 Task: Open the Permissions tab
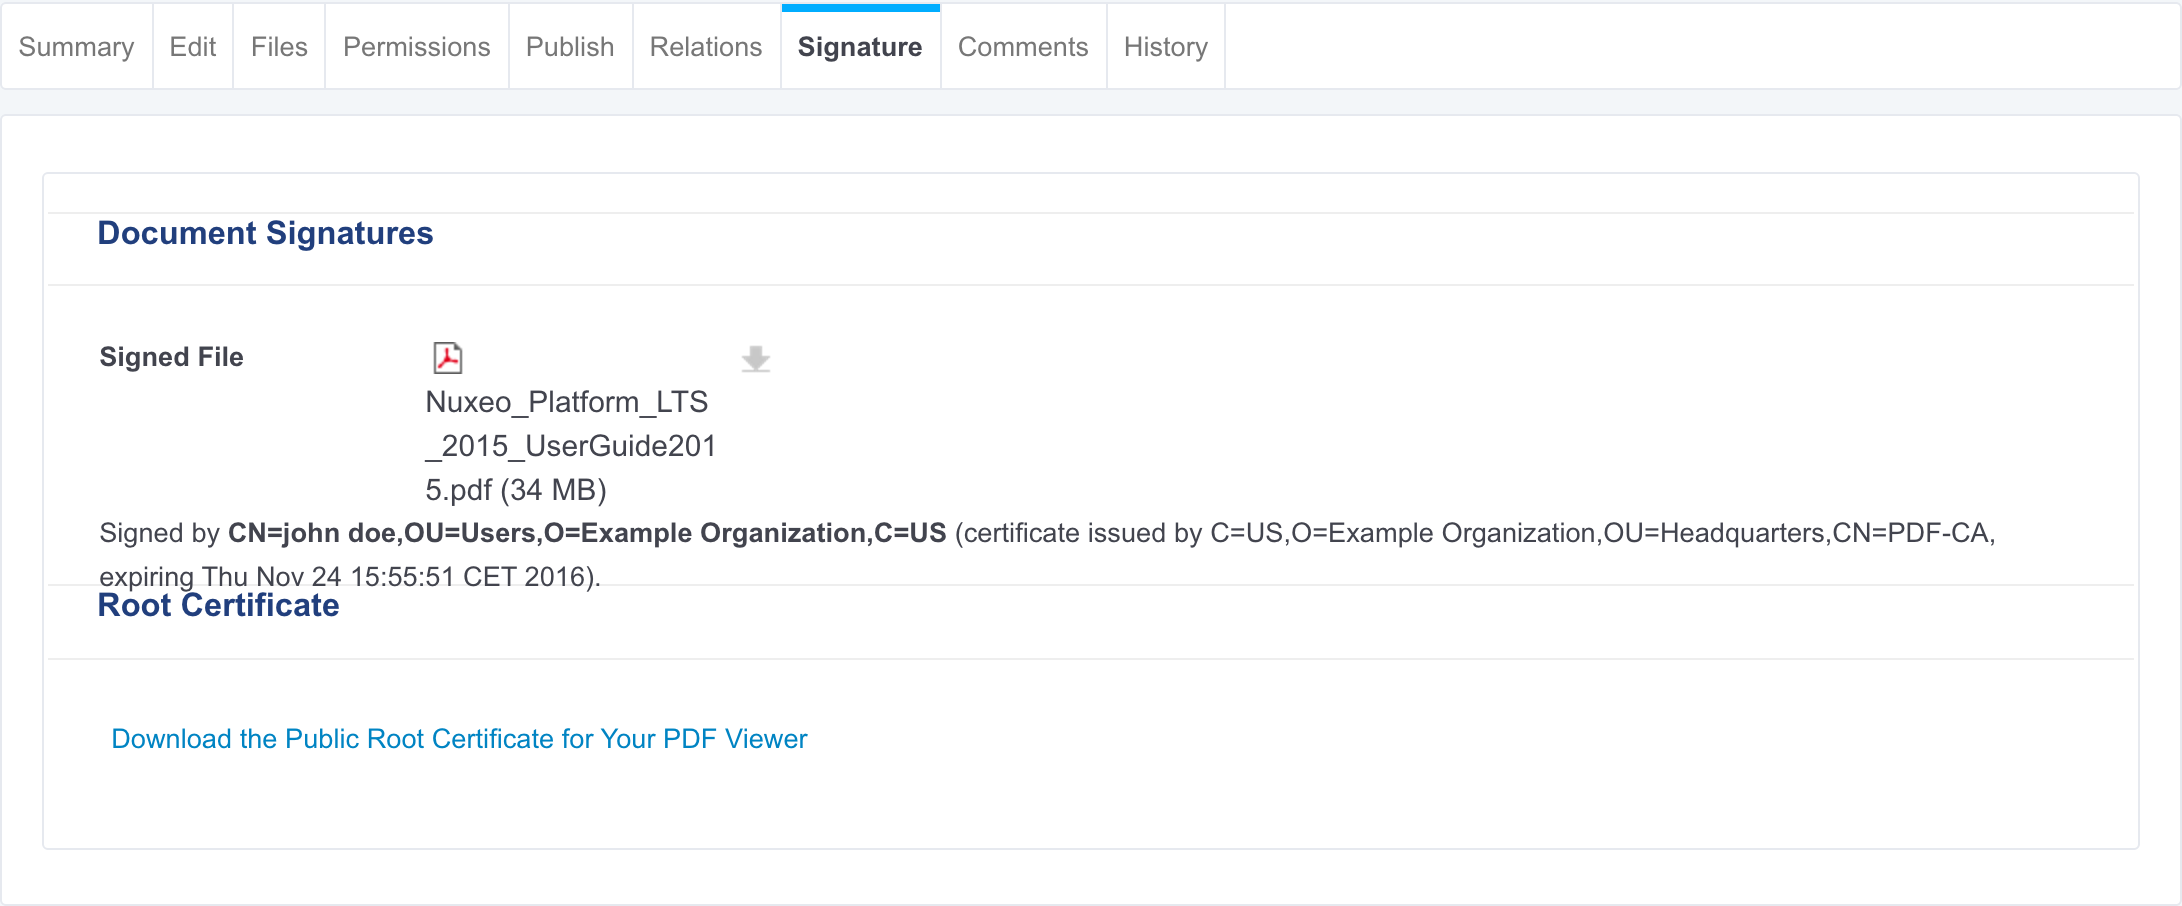[417, 47]
